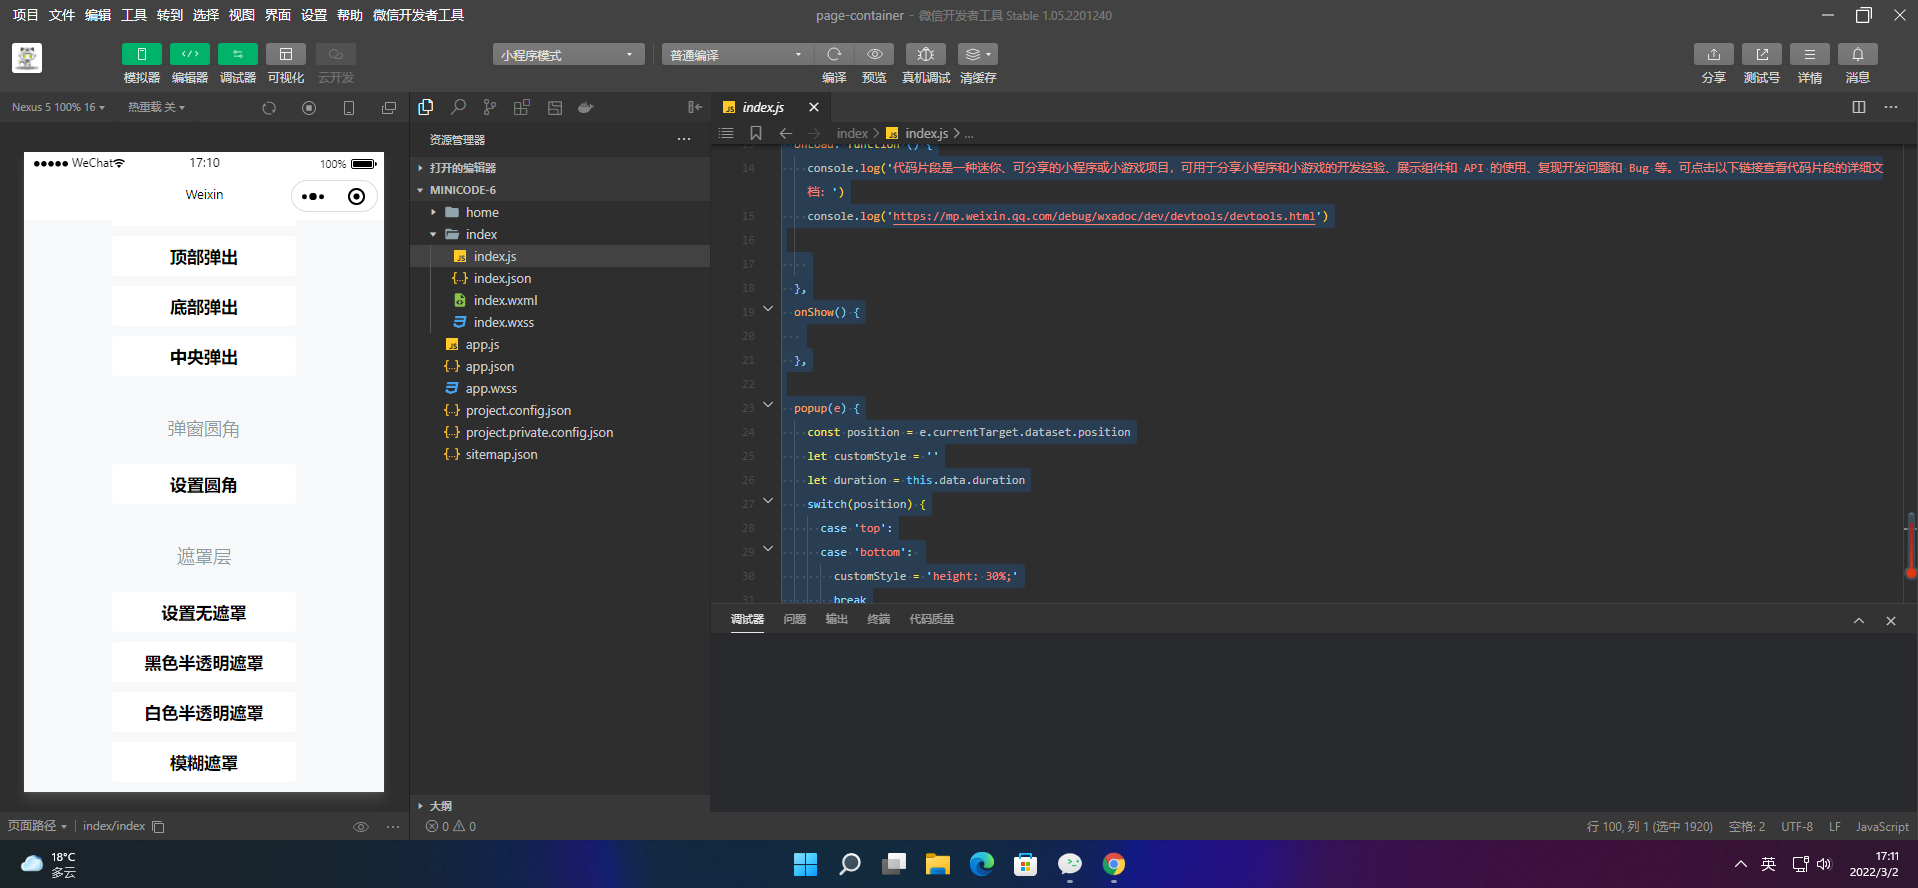The image size is (1918, 888).
Task: Toggle the visualization (可视化) button
Action: 285,54
